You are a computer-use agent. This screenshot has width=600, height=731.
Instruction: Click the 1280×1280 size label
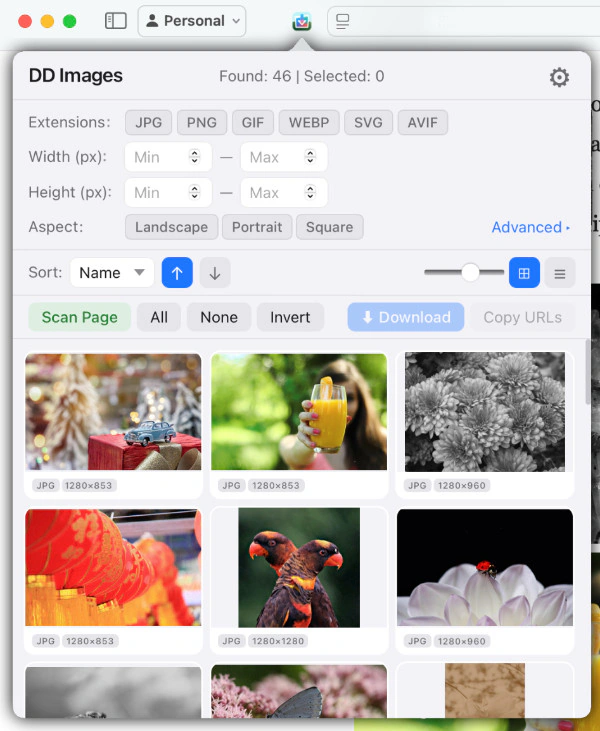[278, 641]
